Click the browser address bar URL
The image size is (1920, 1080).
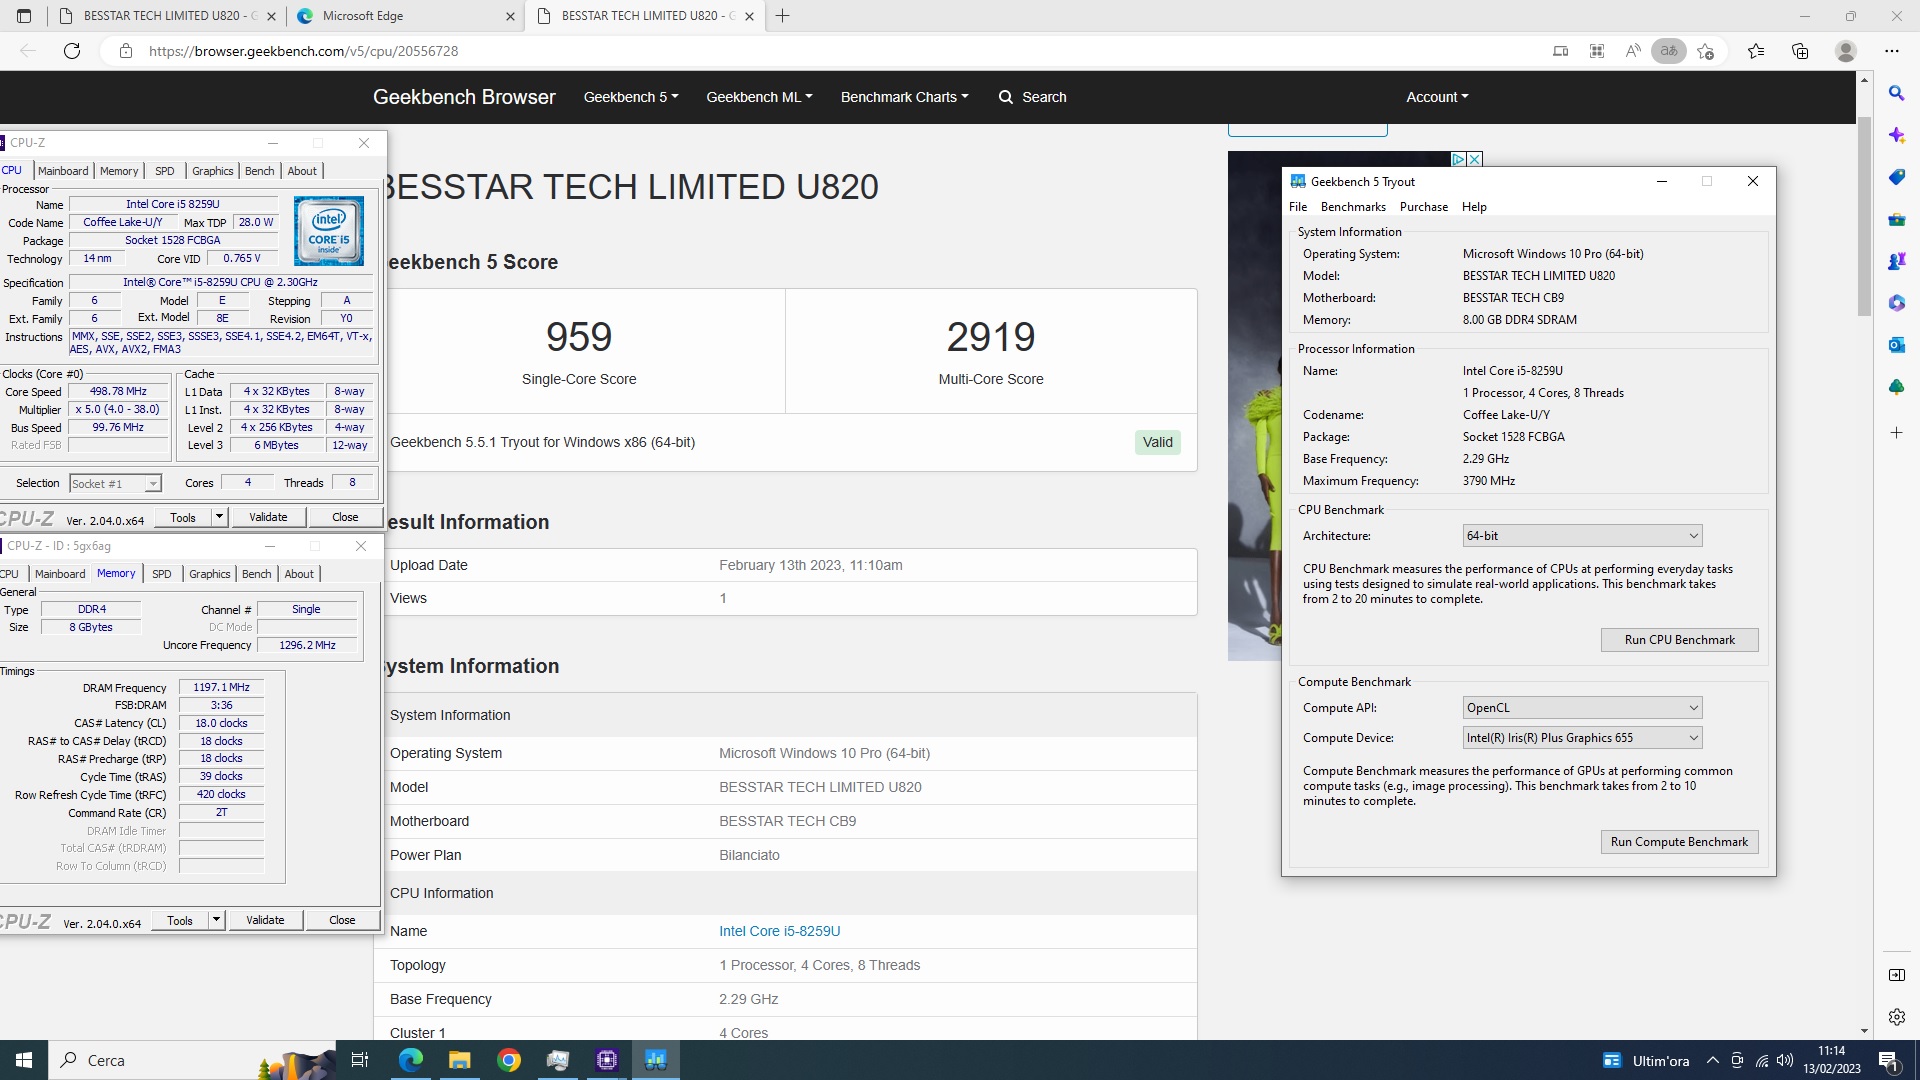(x=303, y=51)
